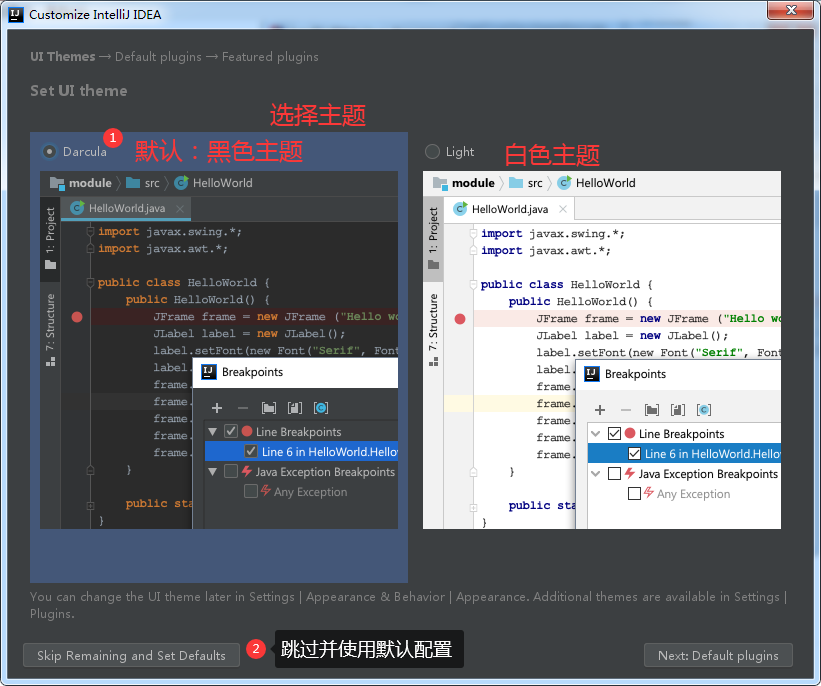Viewport: 821px width, 686px height.
Task: Go to Next: Default plugins
Action: click(718, 655)
